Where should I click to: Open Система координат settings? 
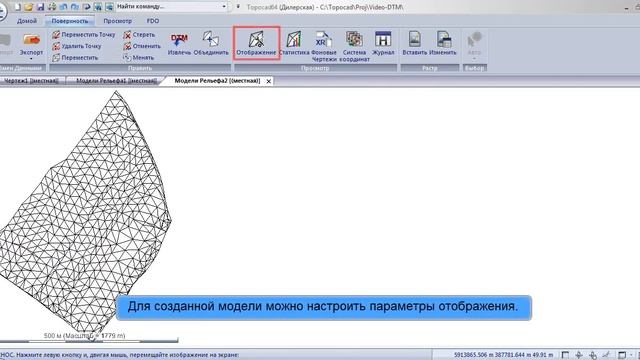pyautogui.click(x=354, y=46)
